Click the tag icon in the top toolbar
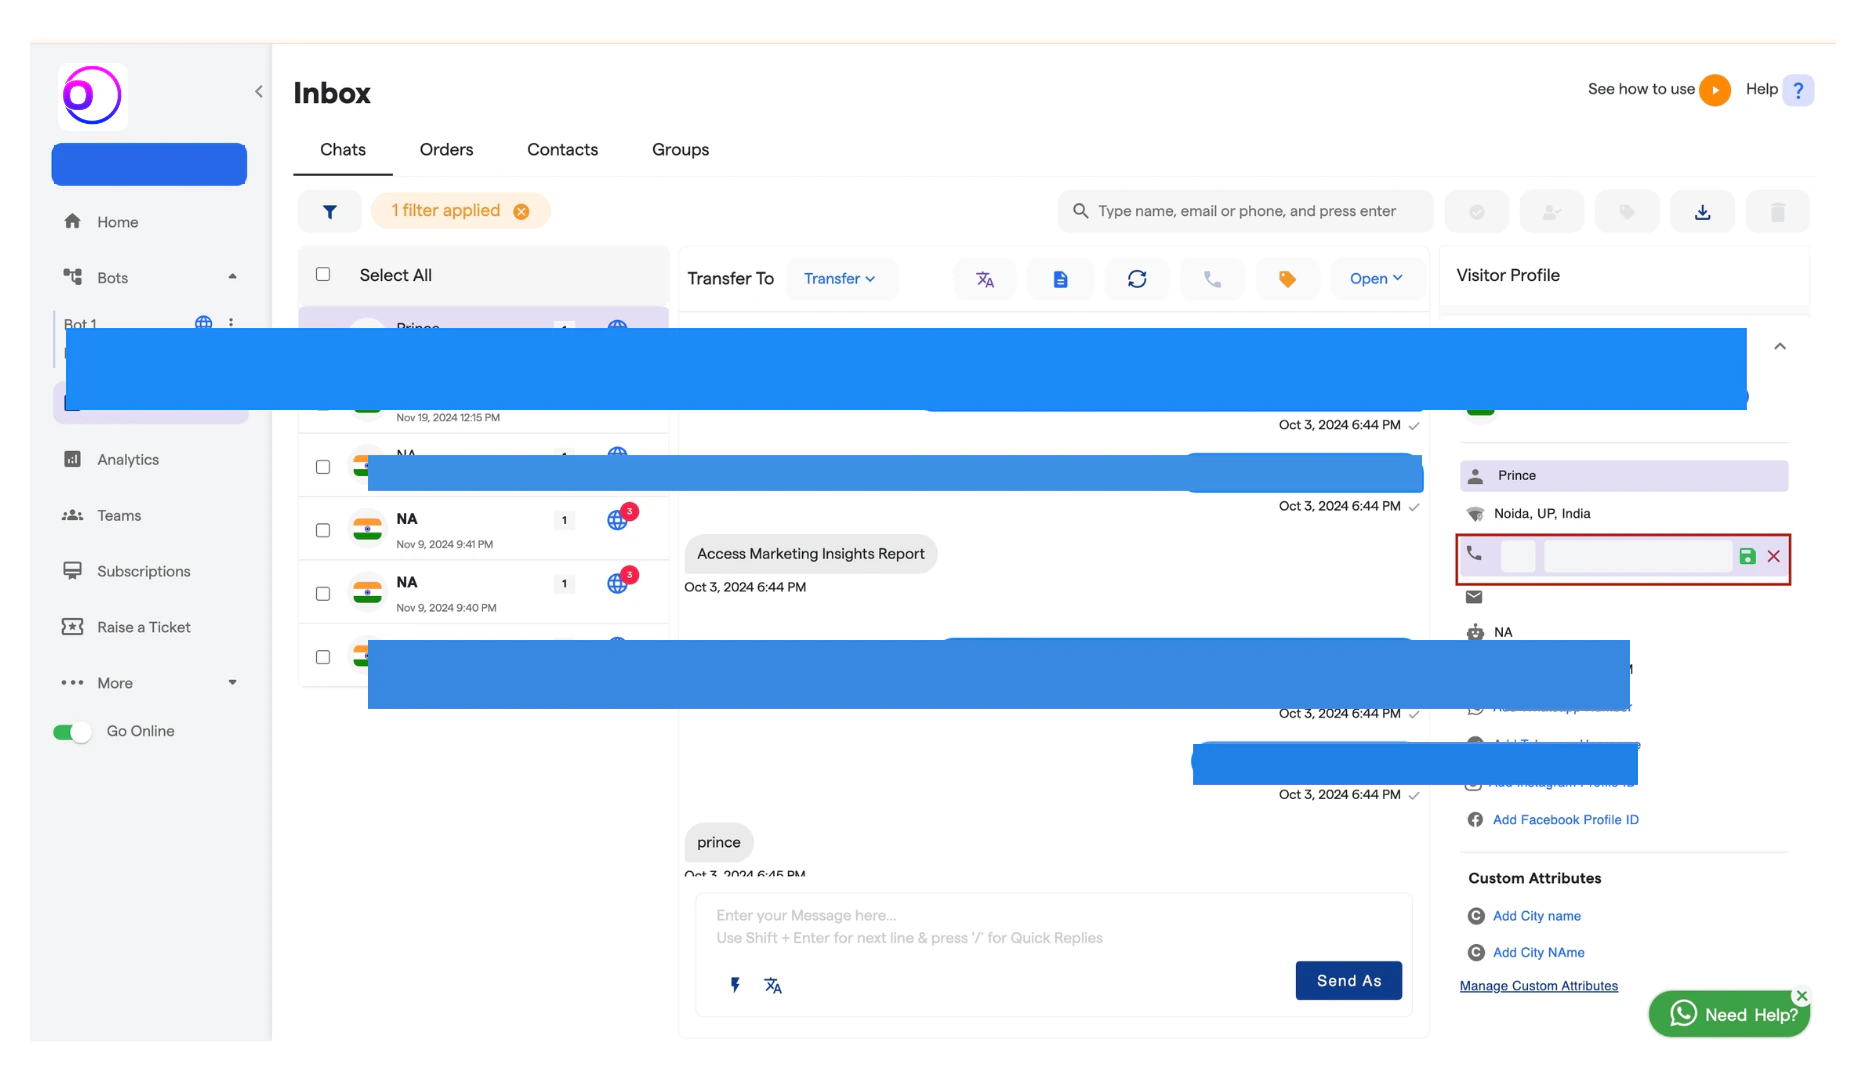Screen dimensions: 1866x1080 1627,211
